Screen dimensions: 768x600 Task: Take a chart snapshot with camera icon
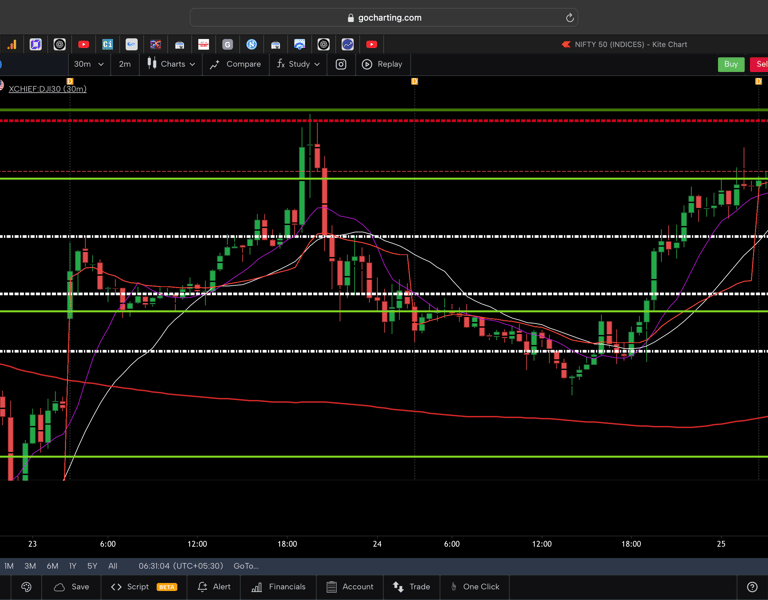click(341, 64)
